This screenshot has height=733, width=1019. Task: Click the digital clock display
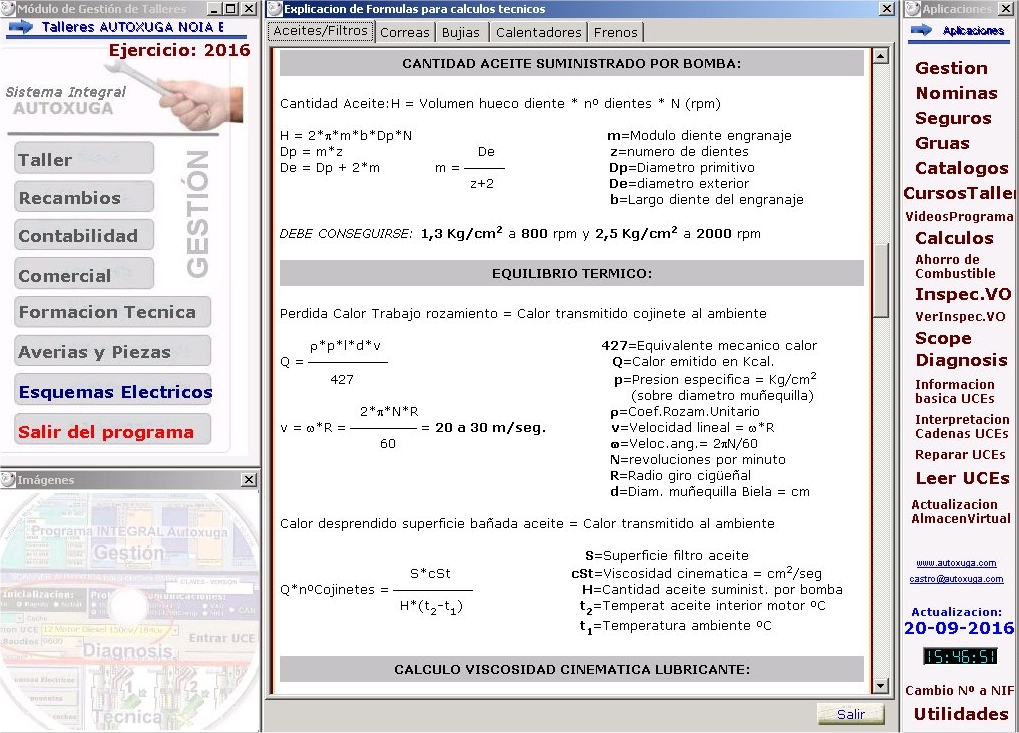pyautogui.click(x=960, y=656)
